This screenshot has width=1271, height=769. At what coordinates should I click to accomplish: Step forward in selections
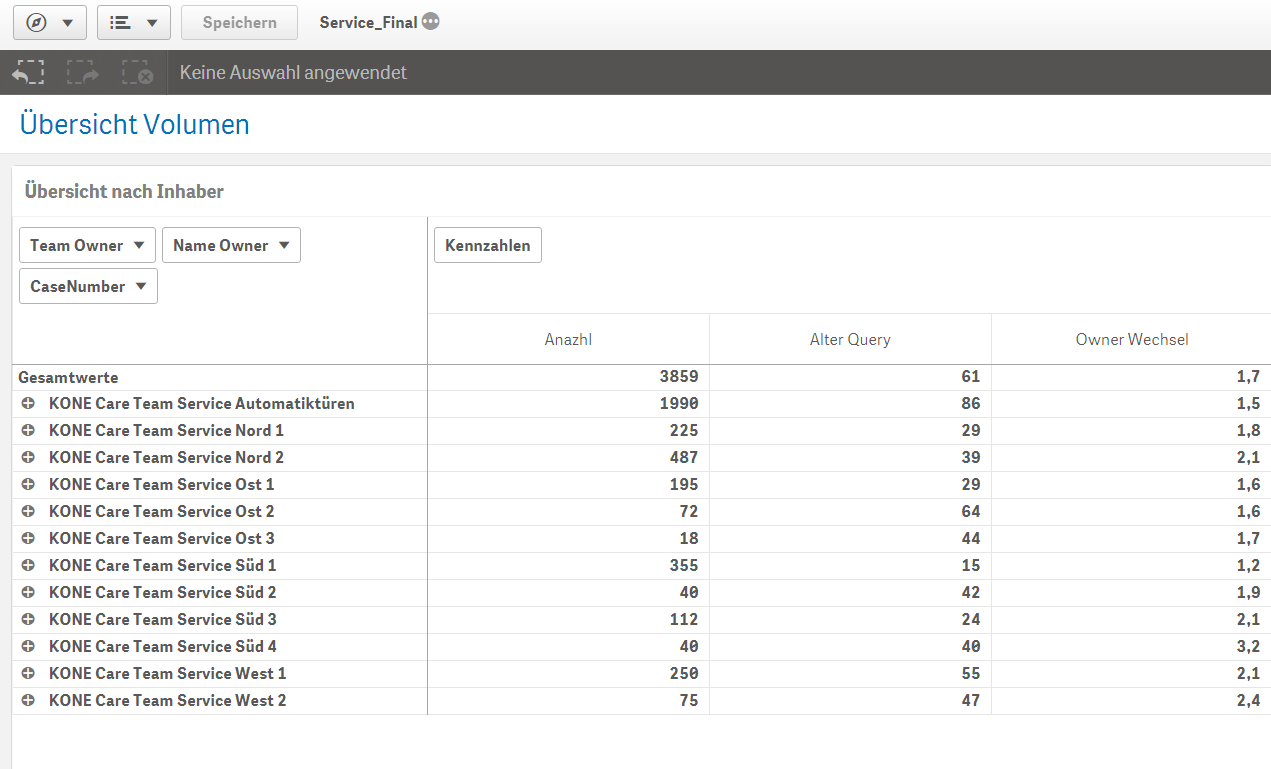pyautogui.click(x=83, y=73)
